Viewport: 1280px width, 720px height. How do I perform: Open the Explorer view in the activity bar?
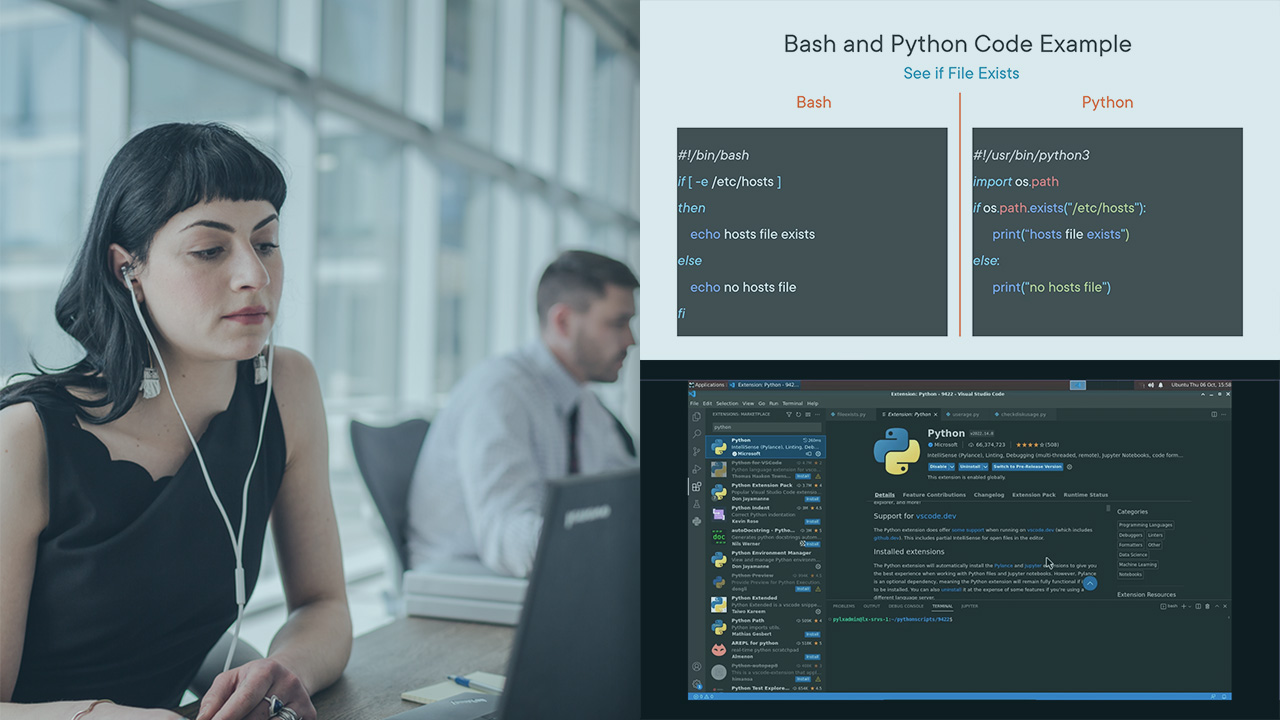(x=697, y=417)
